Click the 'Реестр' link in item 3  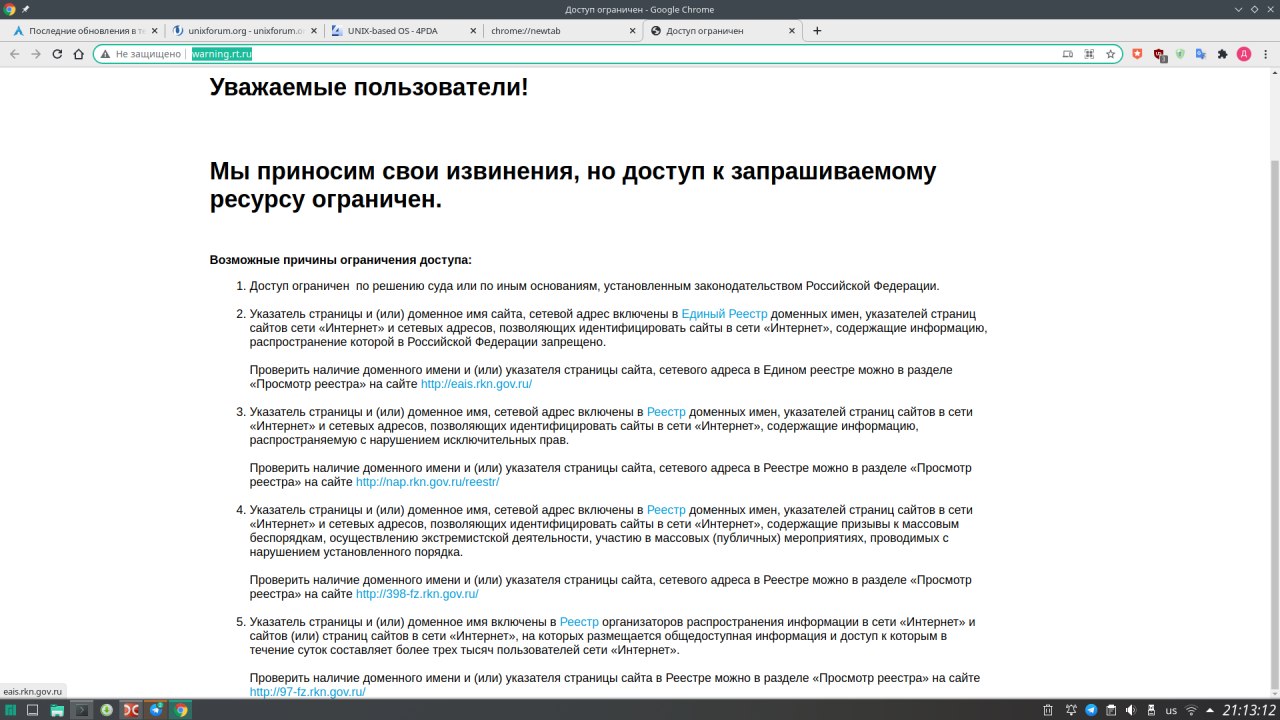click(x=666, y=412)
